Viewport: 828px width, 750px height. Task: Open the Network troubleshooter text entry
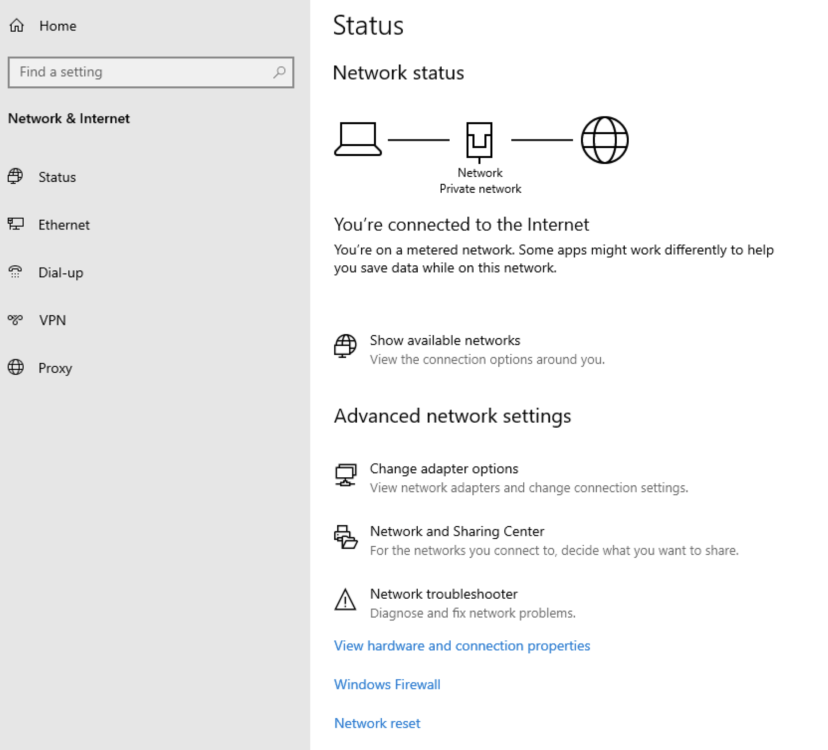[x=444, y=594]
